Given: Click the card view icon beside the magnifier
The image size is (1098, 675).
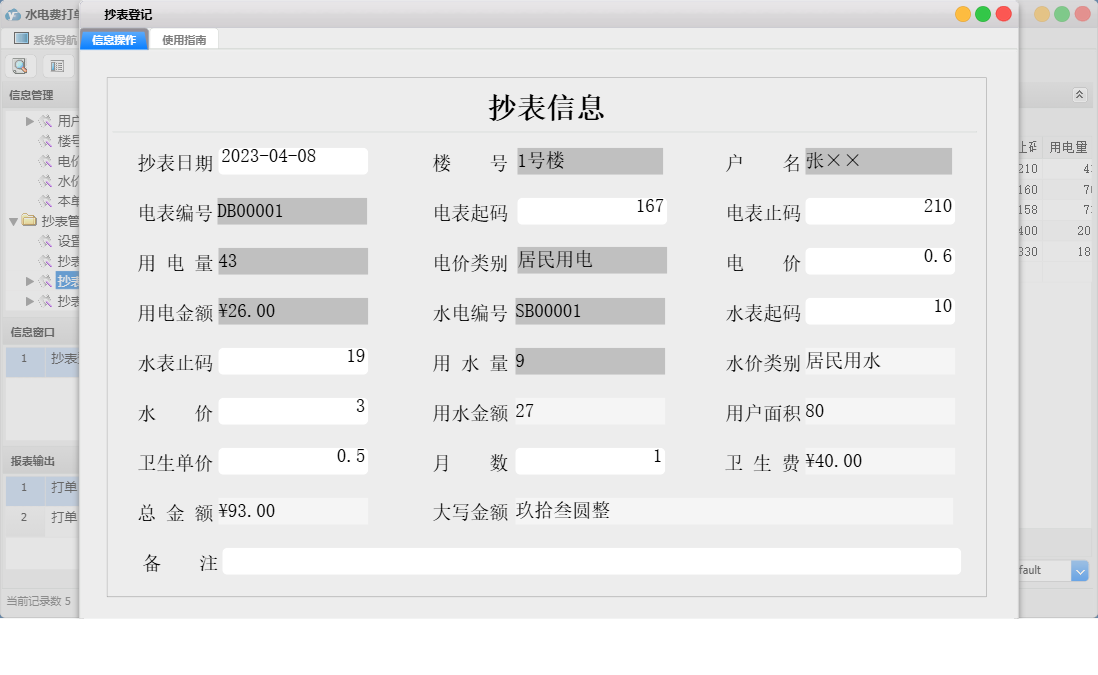Looking at the screenshot, I should click(56, 66).
